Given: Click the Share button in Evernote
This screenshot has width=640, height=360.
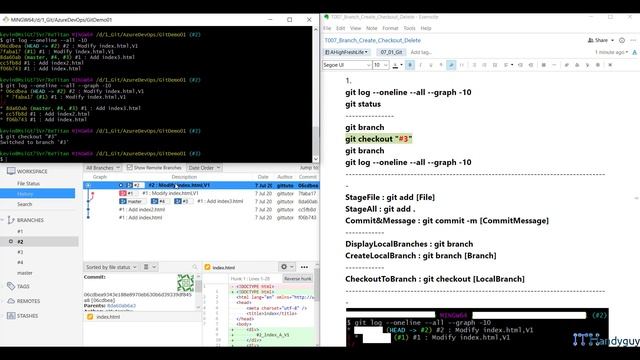Looking at the screenshot, I should coord(598,40).
